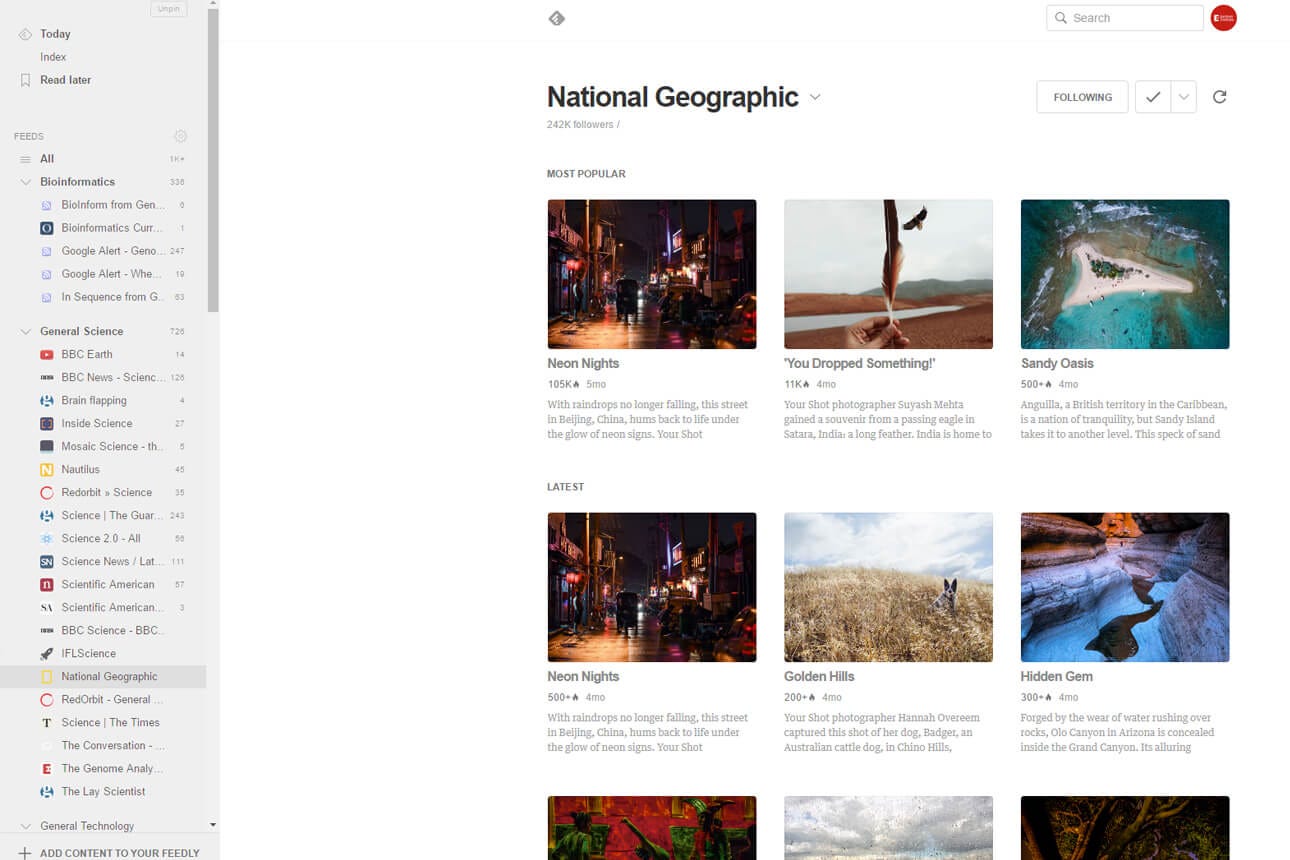
Task: Open the Hidden Gem canyon thumbnail
Action: pos(1125,587)
